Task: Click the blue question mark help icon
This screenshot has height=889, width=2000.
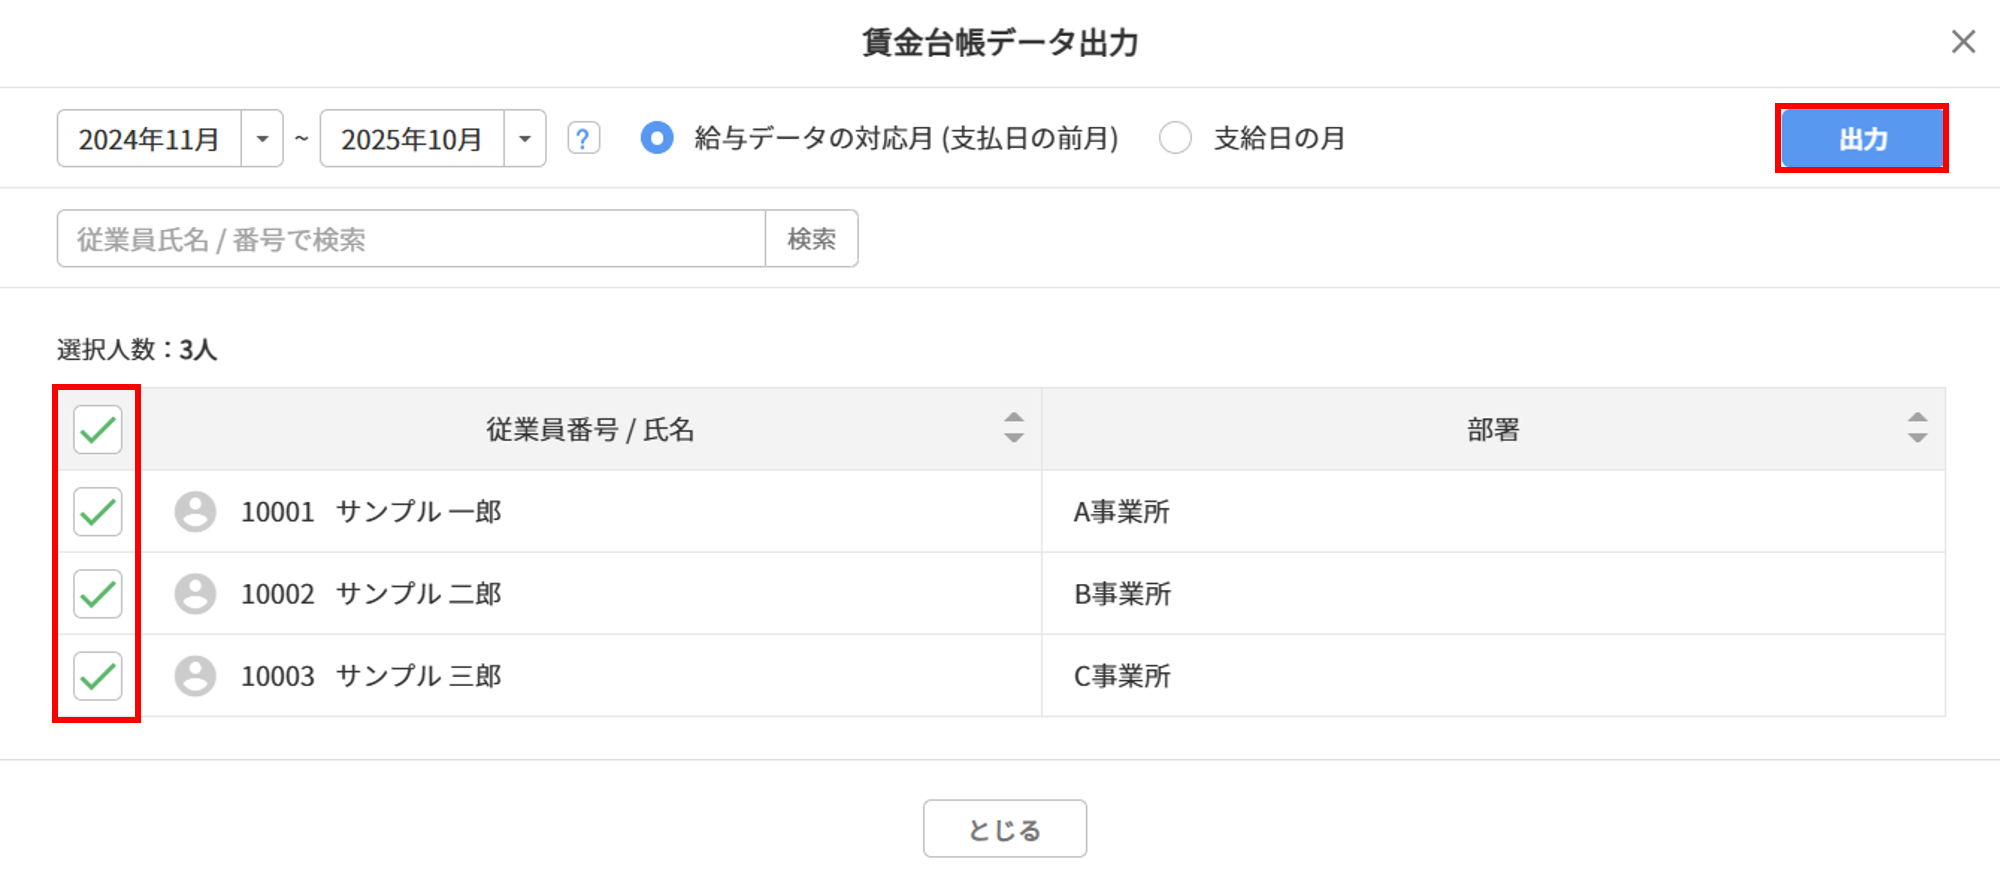Action: point(584,138)
